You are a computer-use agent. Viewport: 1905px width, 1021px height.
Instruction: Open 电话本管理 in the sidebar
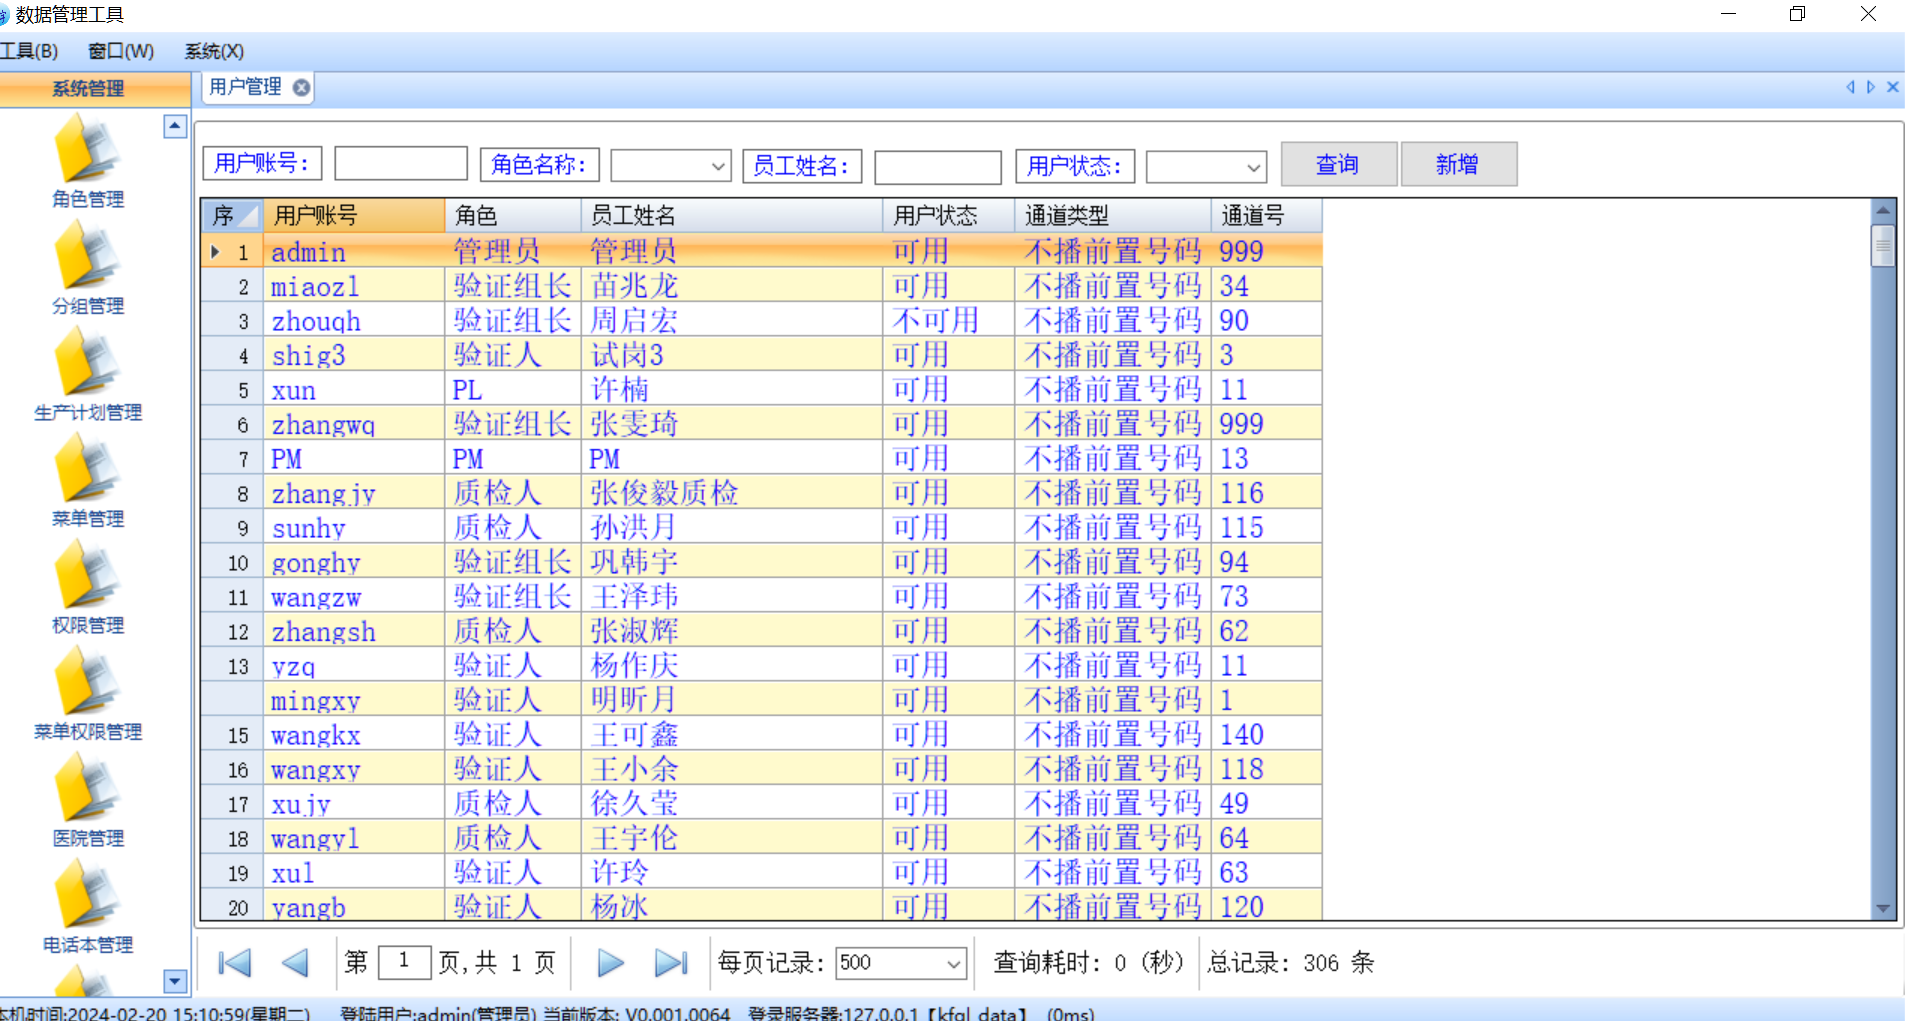(87, 908)
